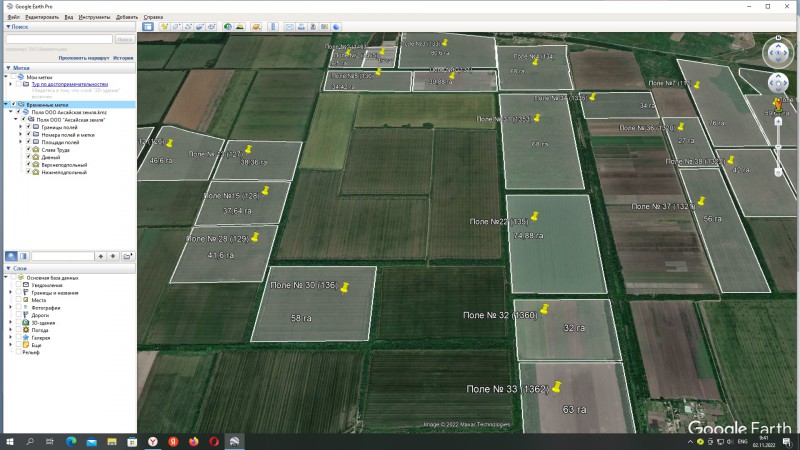
Task: Click the add folder icon in places panel
Action: [128, 256]
